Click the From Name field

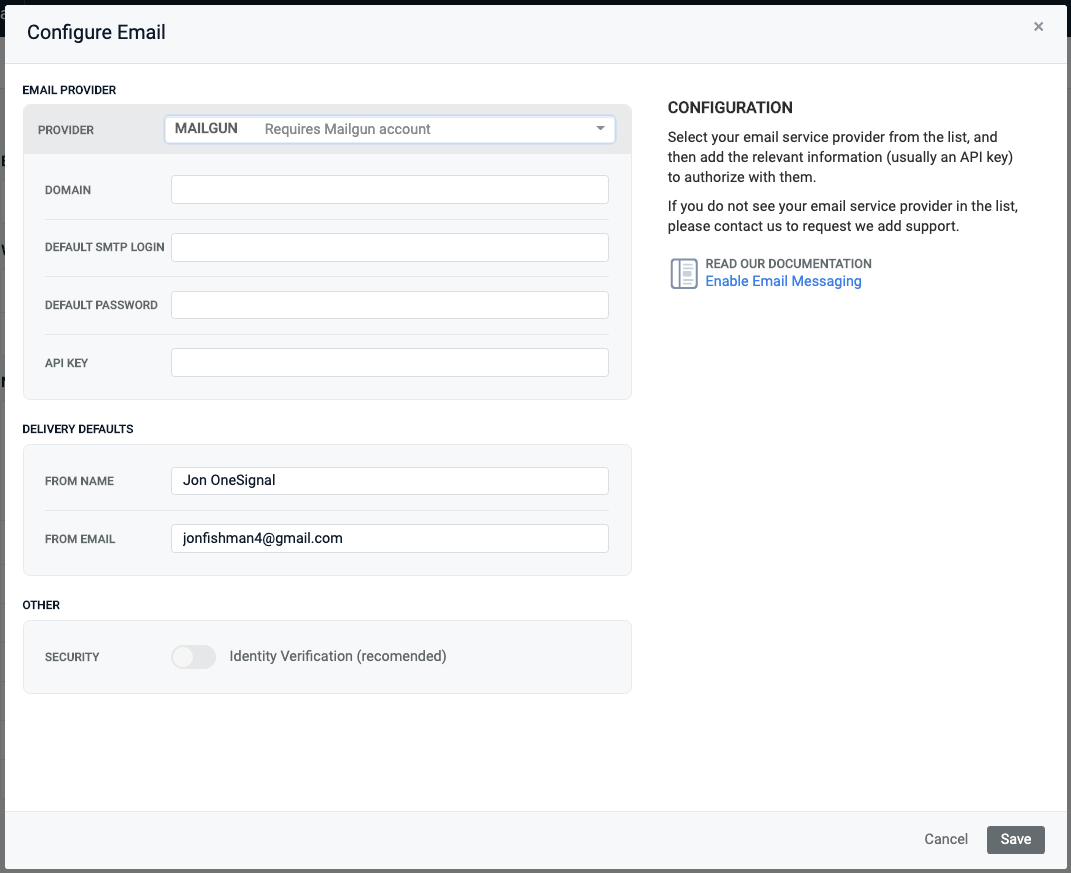[389, 481]
